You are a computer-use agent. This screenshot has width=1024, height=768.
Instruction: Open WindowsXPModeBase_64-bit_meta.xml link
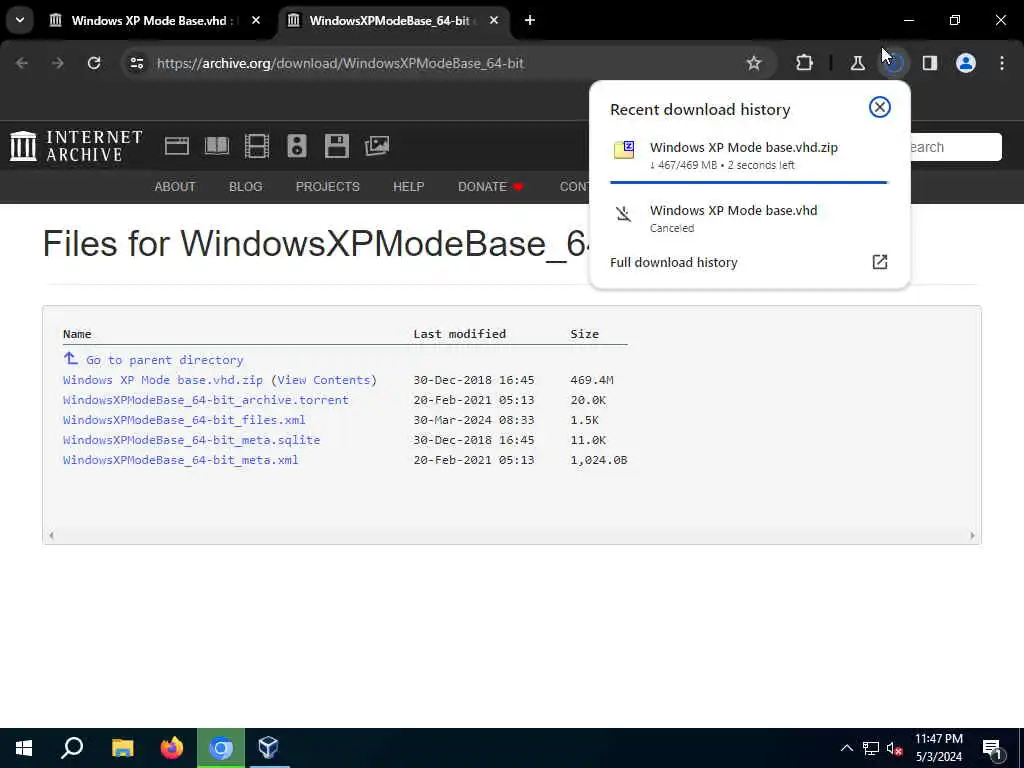(x=180, y=460)
